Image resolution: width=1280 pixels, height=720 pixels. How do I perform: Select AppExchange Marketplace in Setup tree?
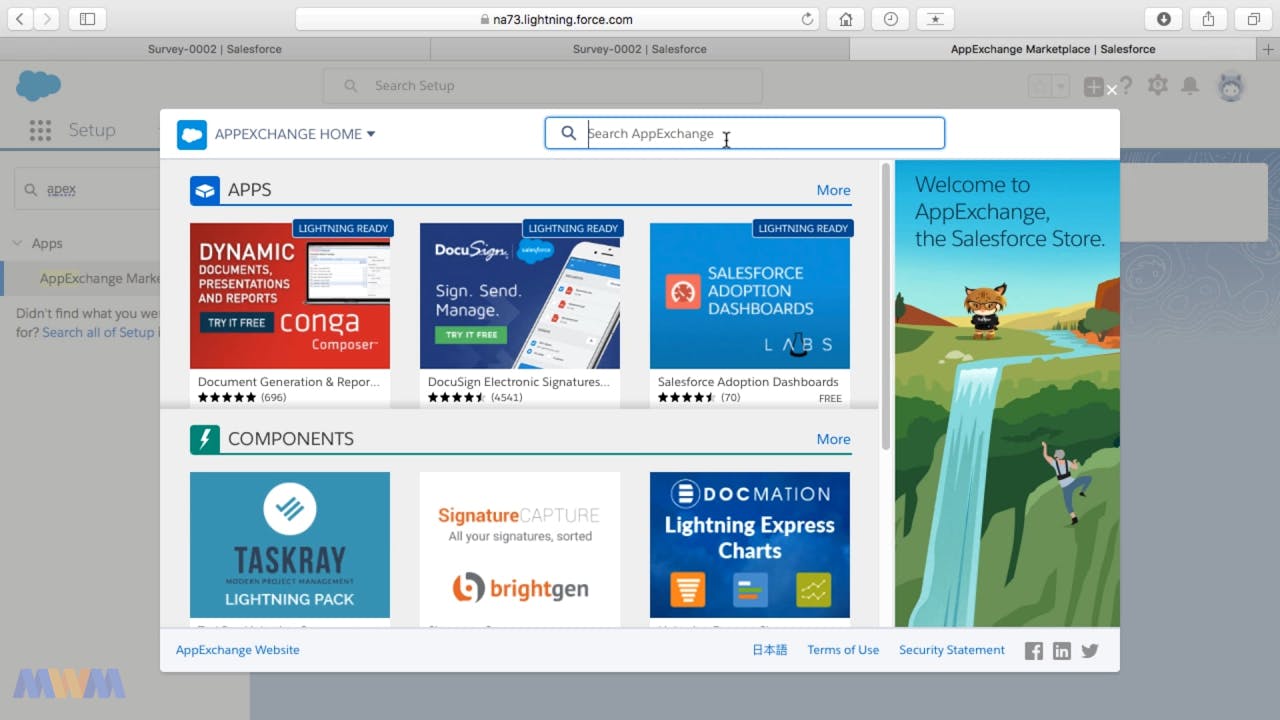[99, 279]
